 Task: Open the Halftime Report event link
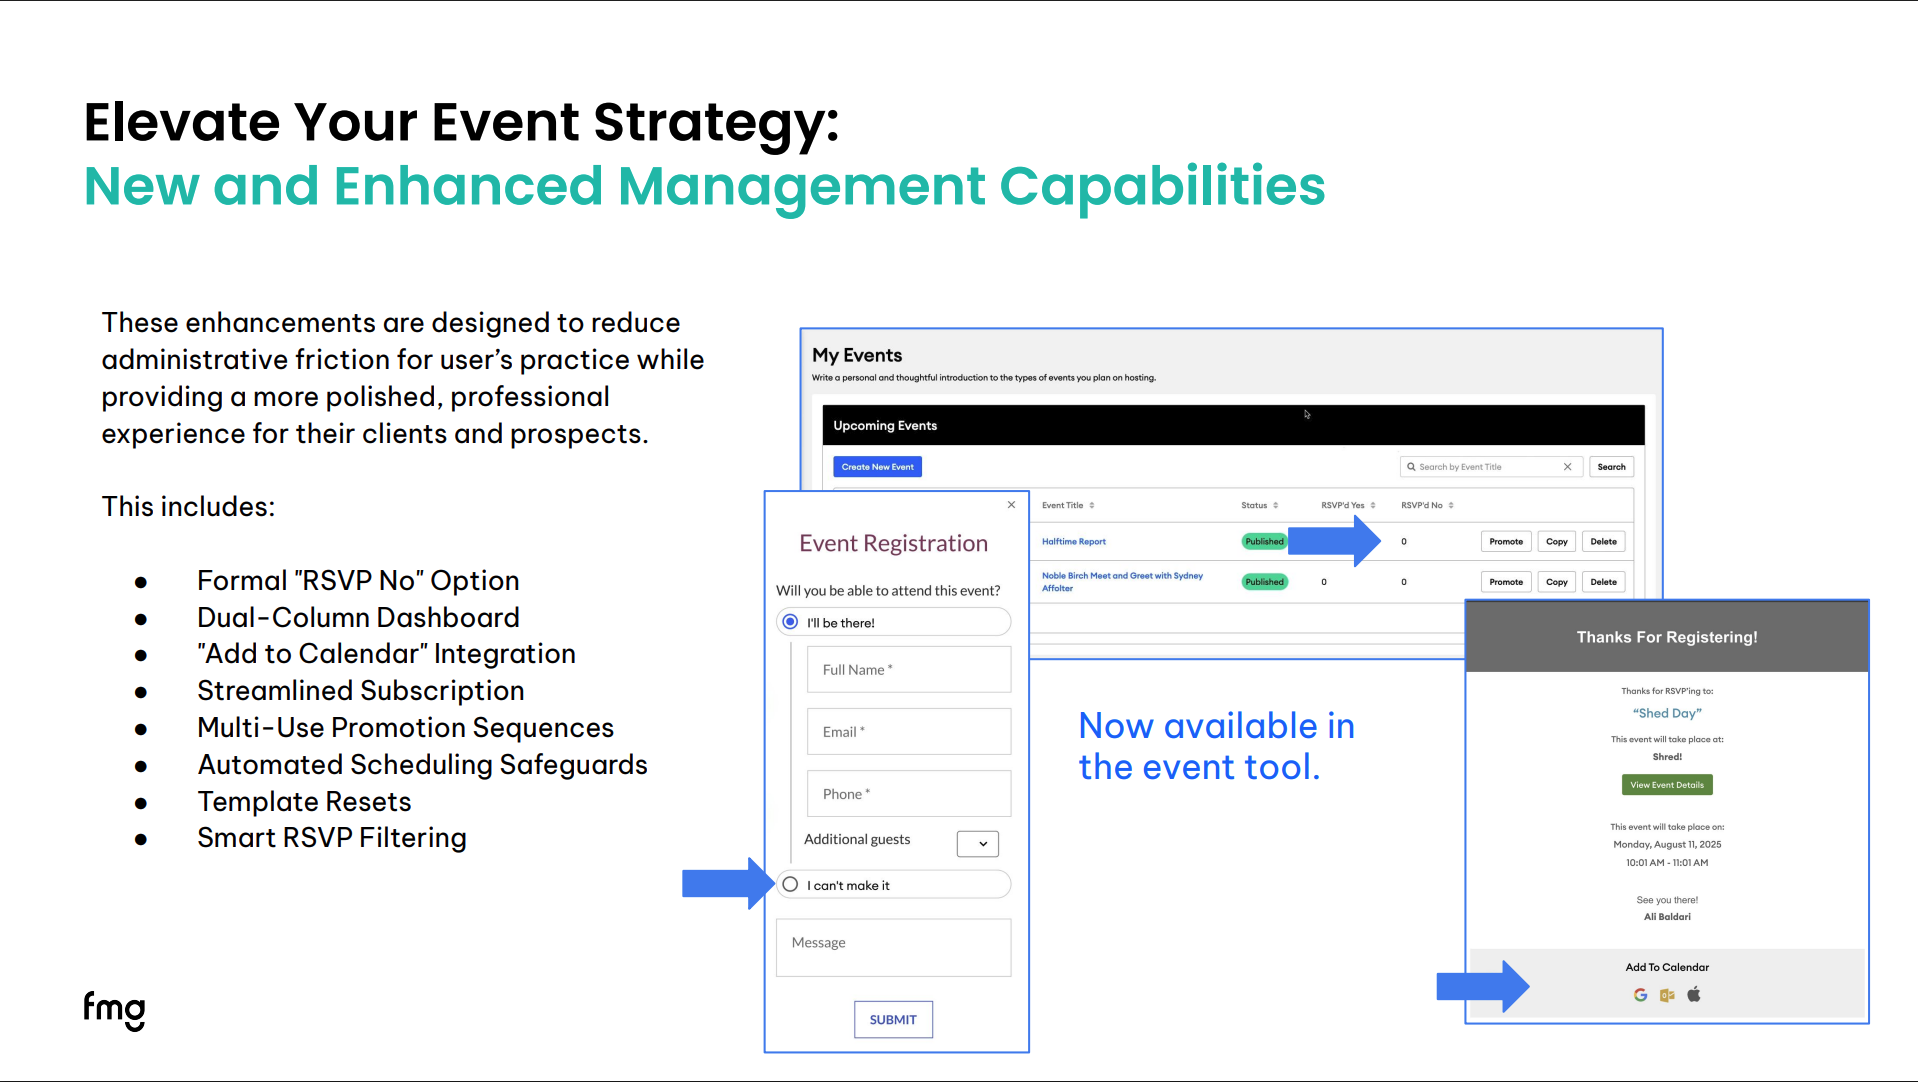[1074, 541]
